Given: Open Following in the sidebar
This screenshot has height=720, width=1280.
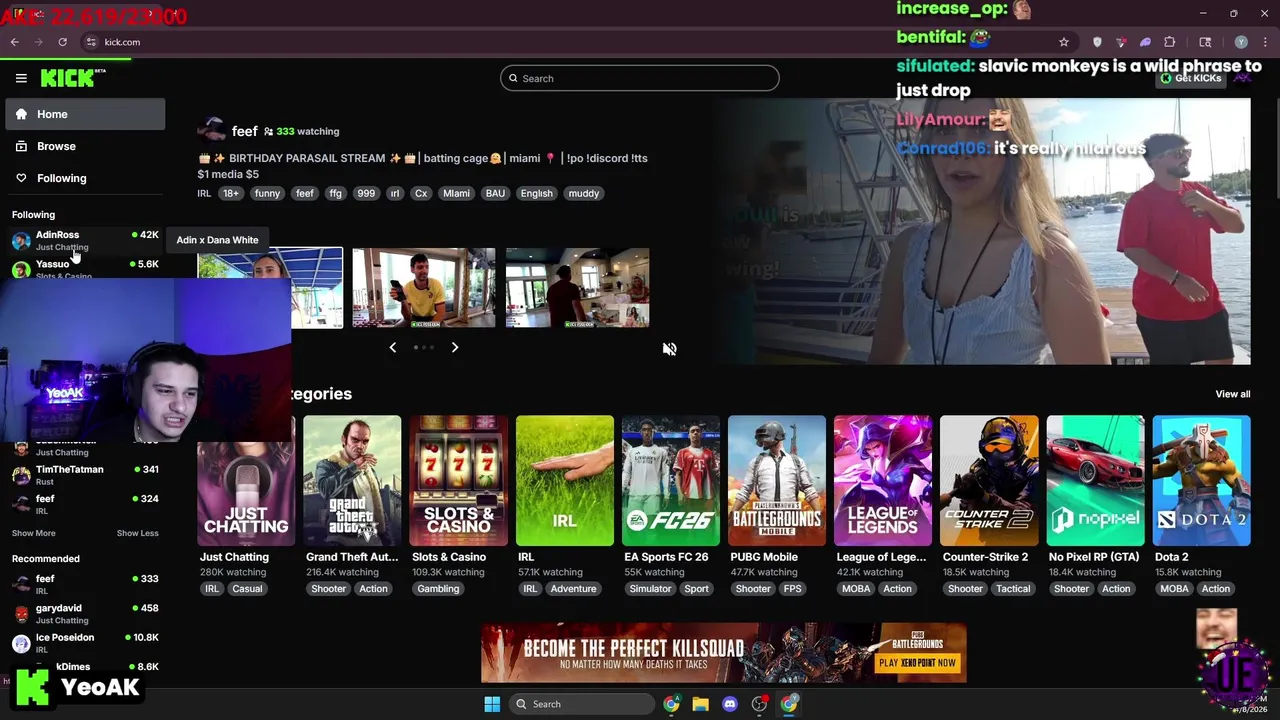Looking at the screenshot, I should pos(85,178).
